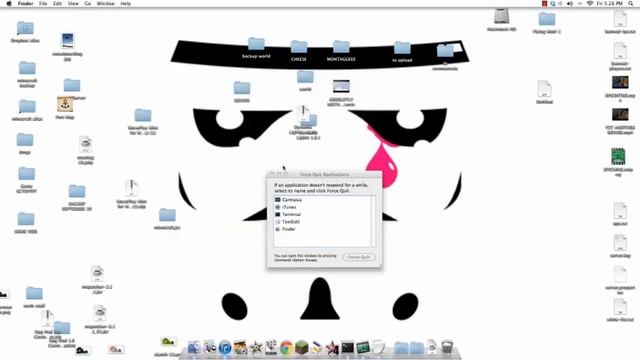The width and height of the screenshot is (640, 360).
Task: Select the green video file icon
Action: tap(618, 157)
